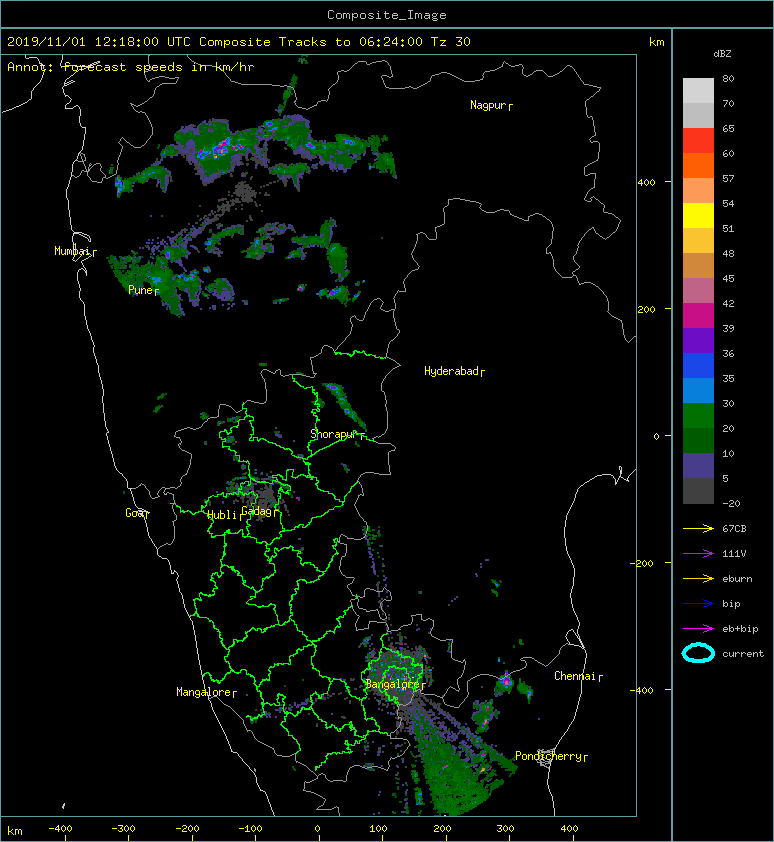Select the 'Pondicherry' city label
The image size is (774, 842).
pos(548,756)
